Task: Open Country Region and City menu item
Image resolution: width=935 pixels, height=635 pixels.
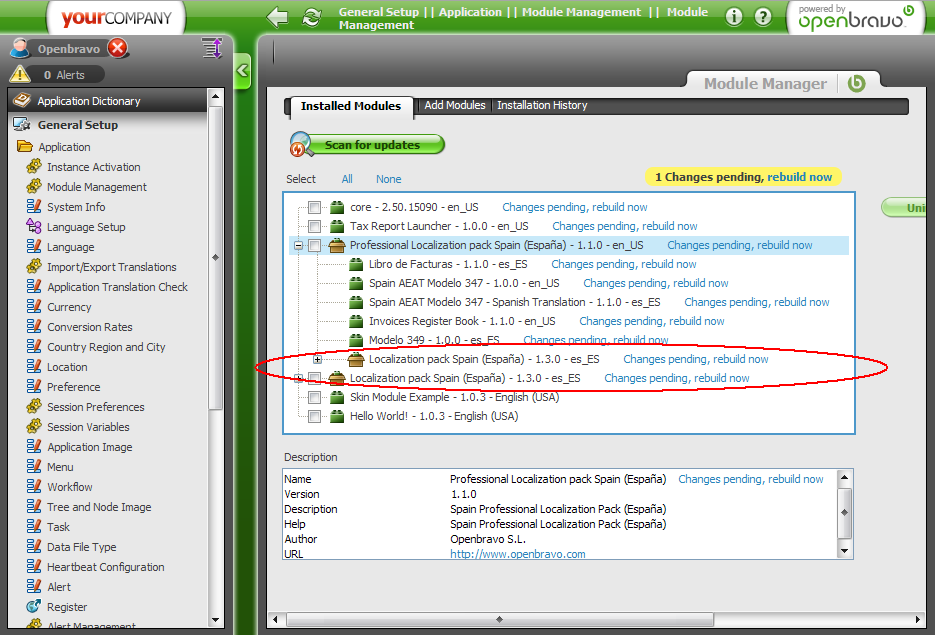Action: point(106,347)
